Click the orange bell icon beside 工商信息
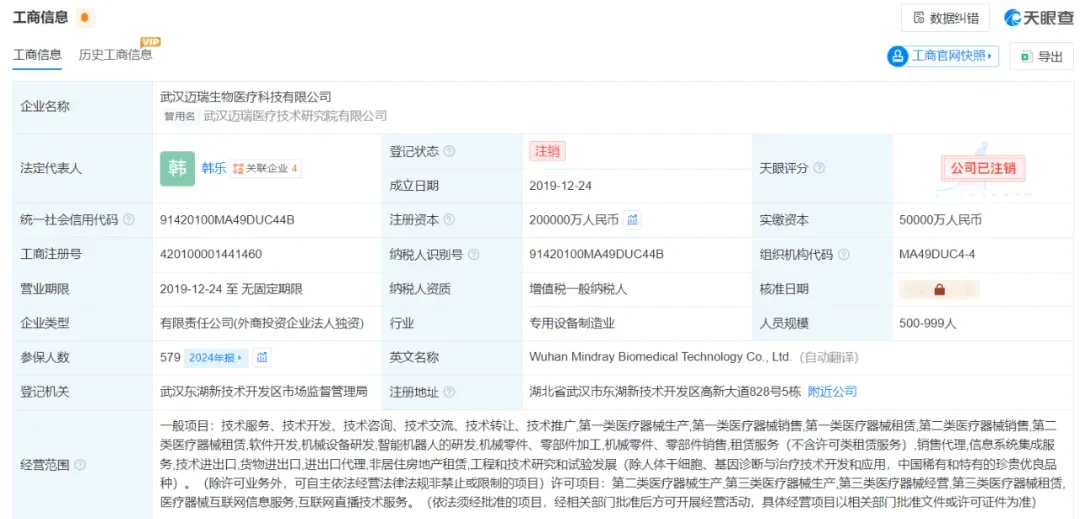Image resolution: width=1080 pixels, height=519 pixels. [85, 18]
